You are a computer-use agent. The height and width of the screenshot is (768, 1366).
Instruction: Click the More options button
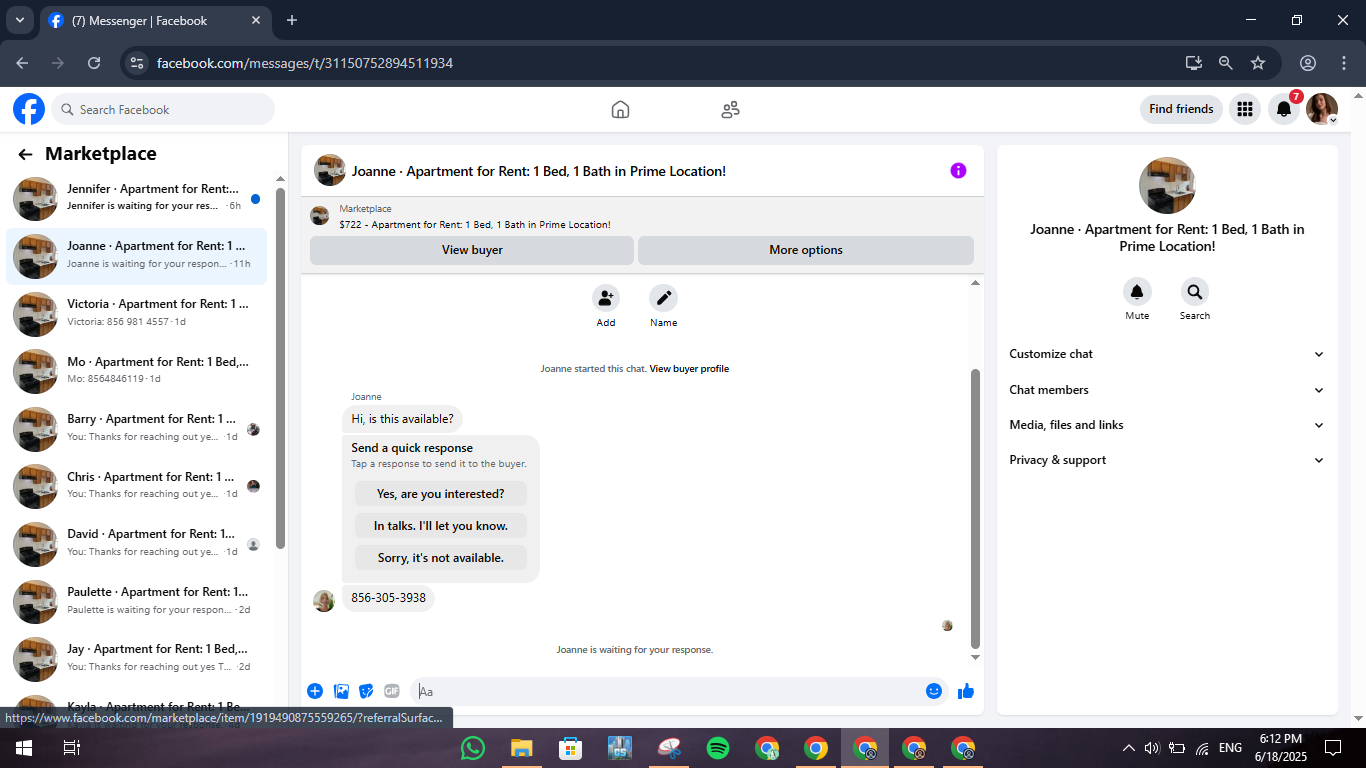806,250
